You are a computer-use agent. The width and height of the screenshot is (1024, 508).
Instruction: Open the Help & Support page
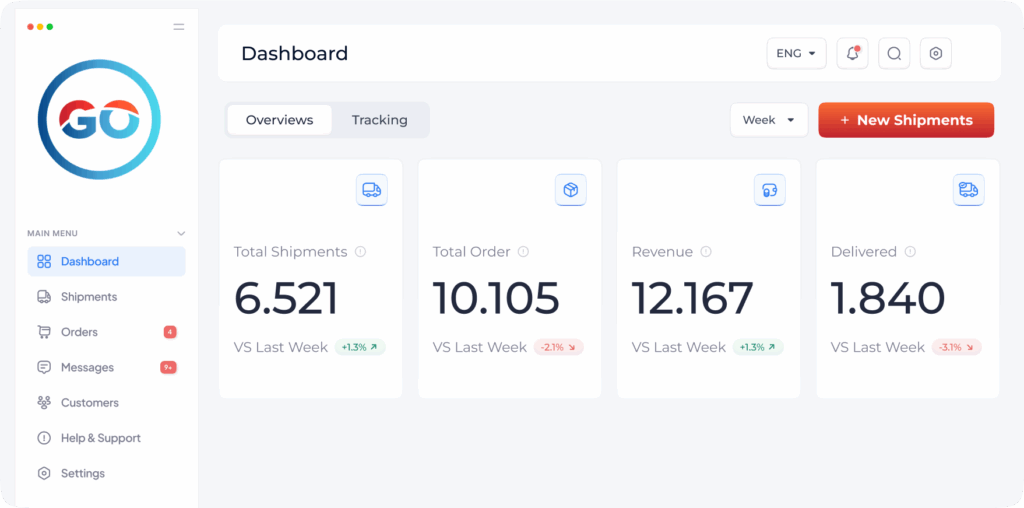click(x=100, y=438)
